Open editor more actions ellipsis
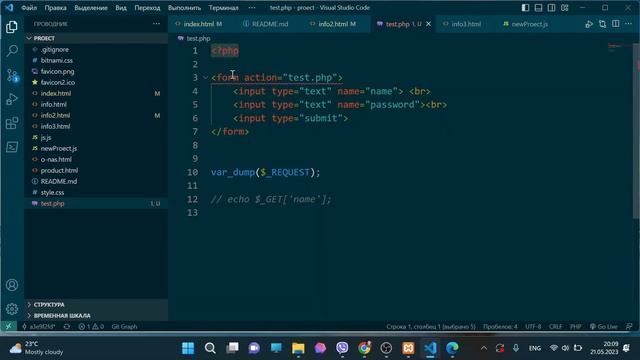This screenshot has height=360, width=640. coord(629,24)
